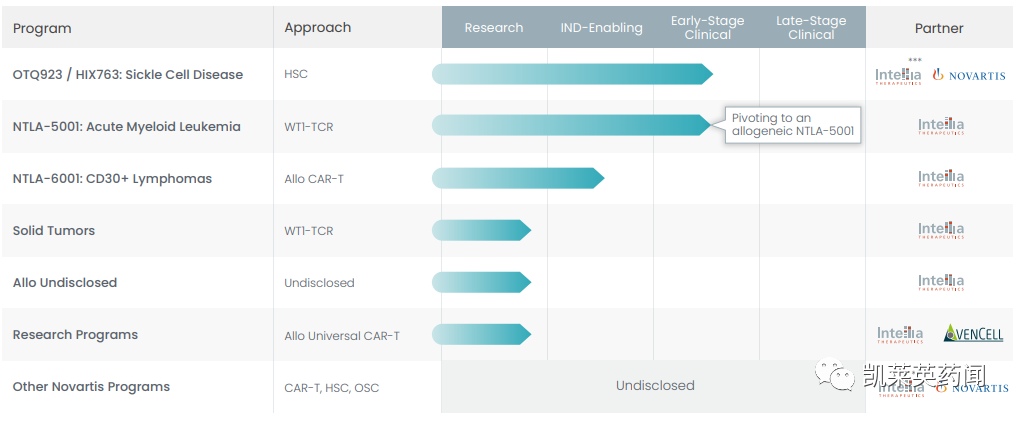Click the Novartis logo in the OTQ923 row
Image resolution: width=1020 pixels, height=421 pixels.
click(x=969, y=75)
